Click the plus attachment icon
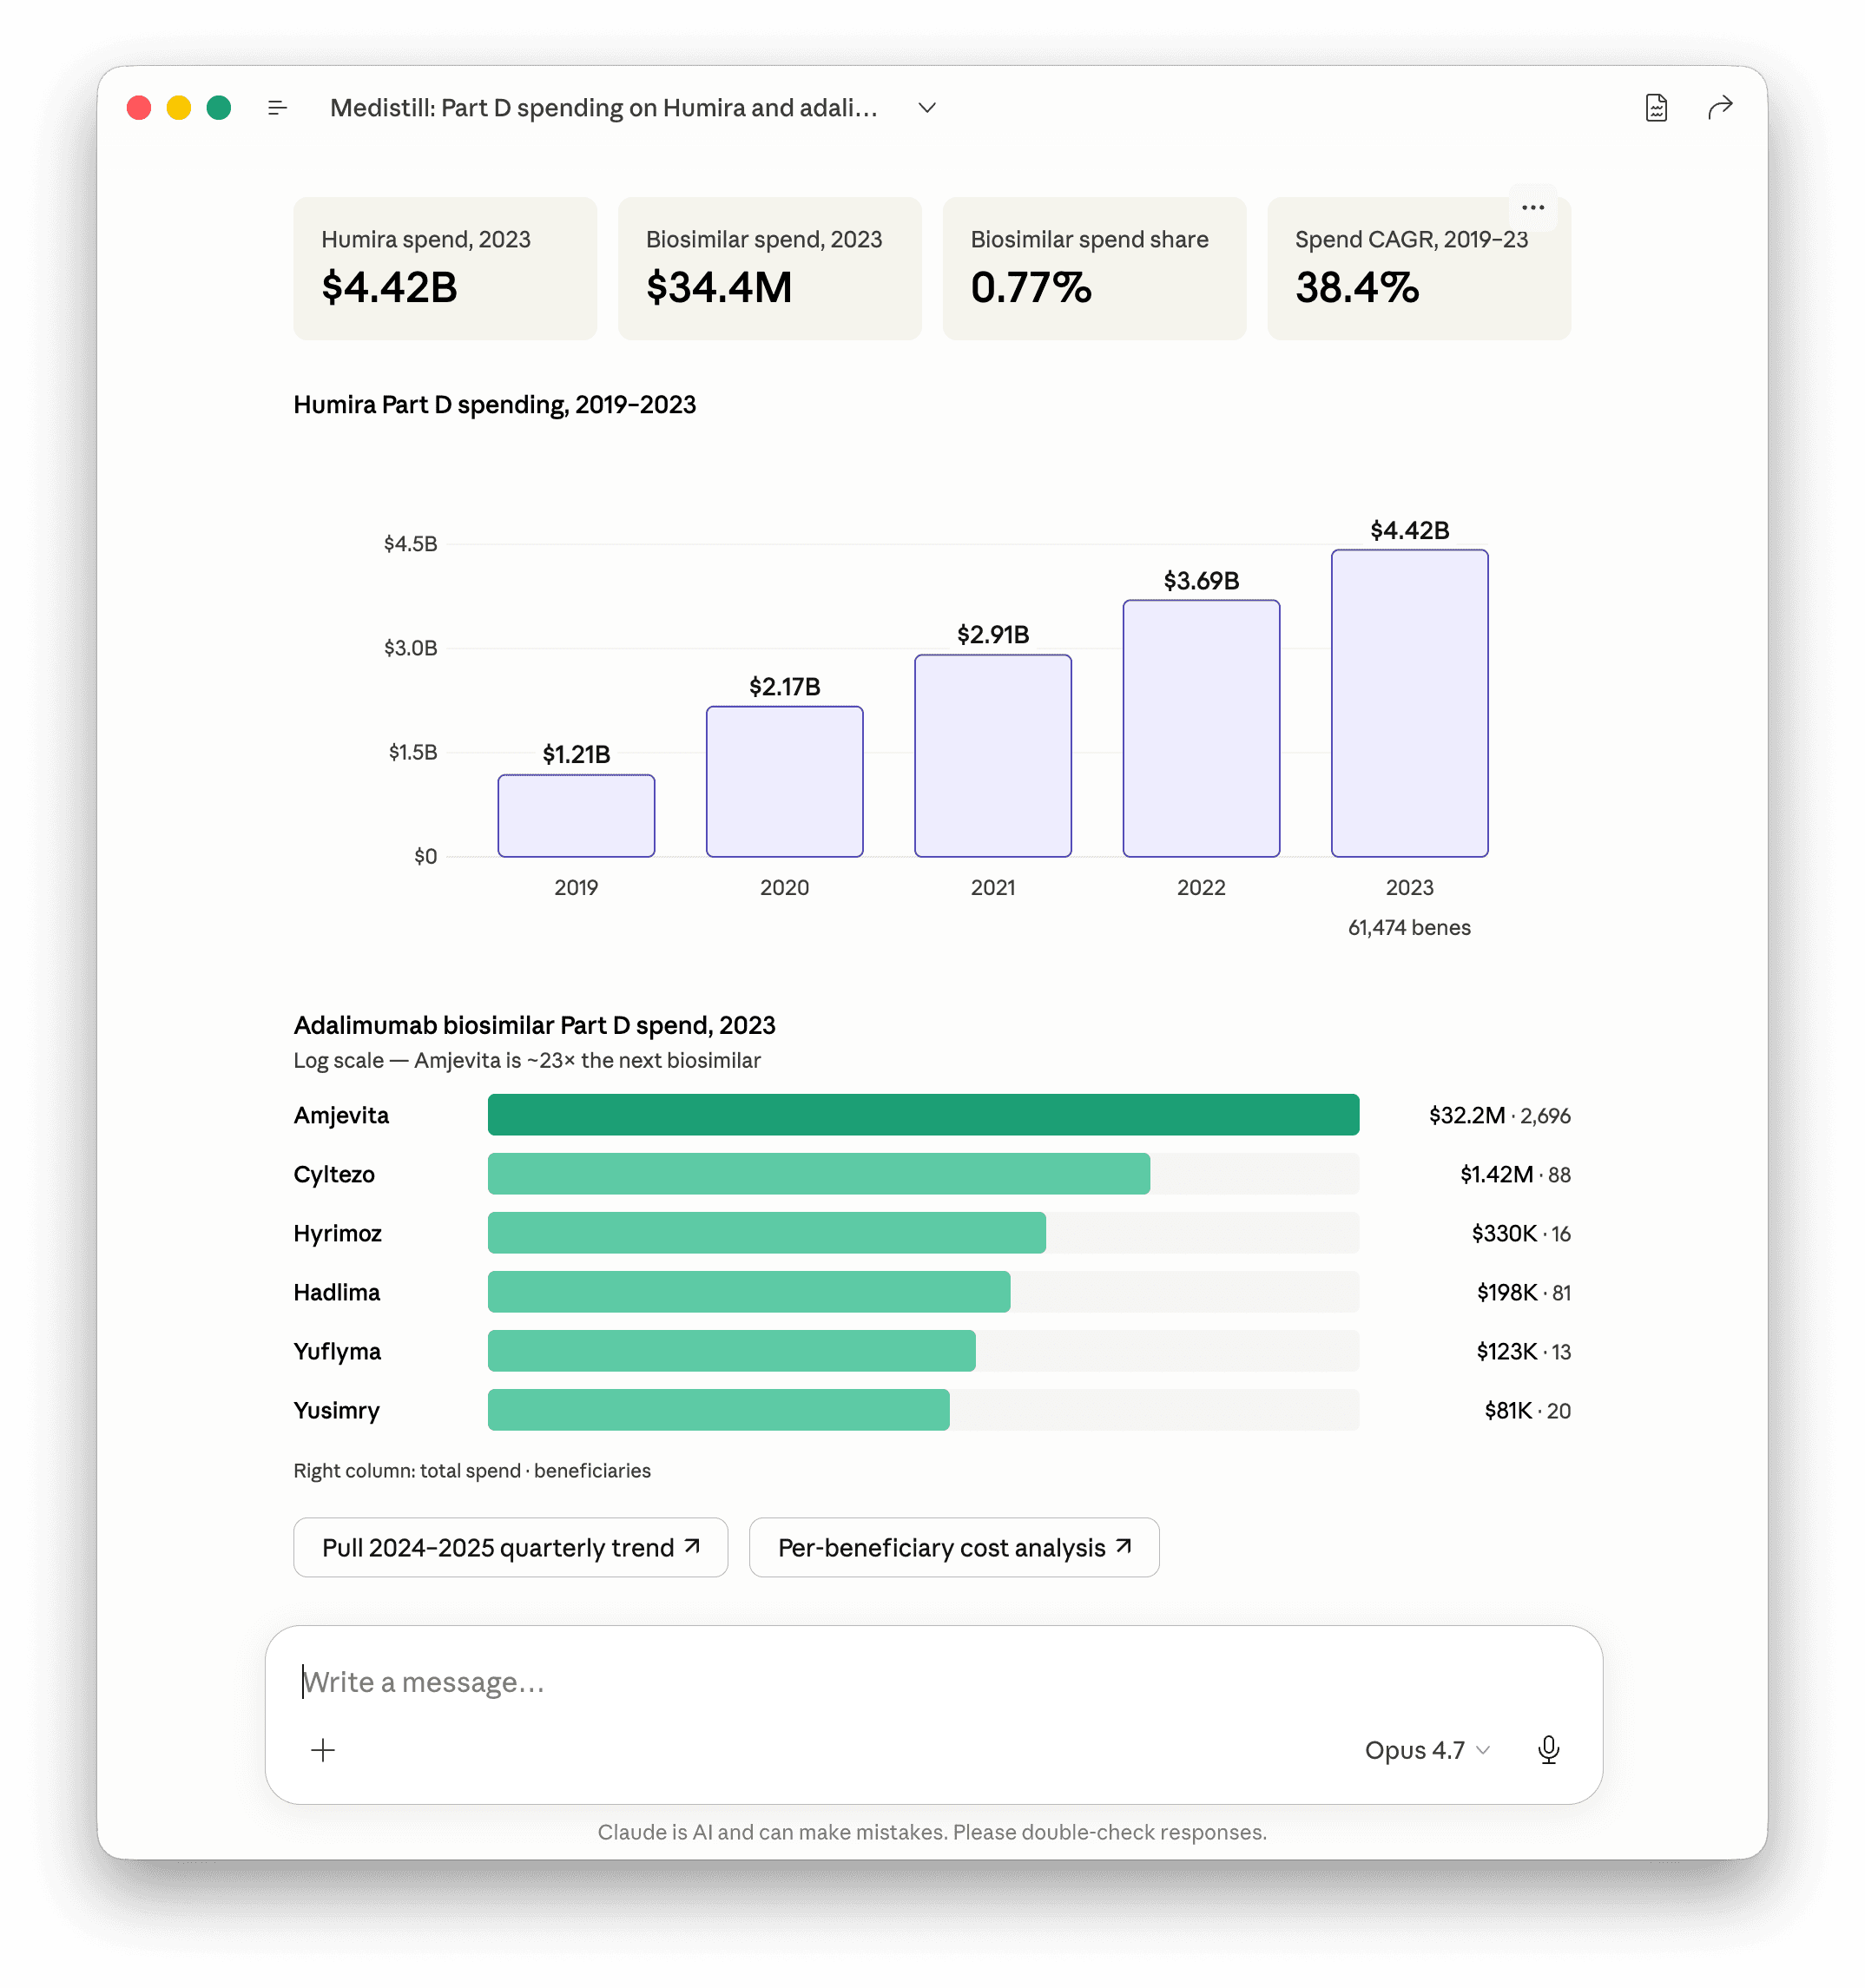The image size is (1865, 1988). click(323, 1750)
